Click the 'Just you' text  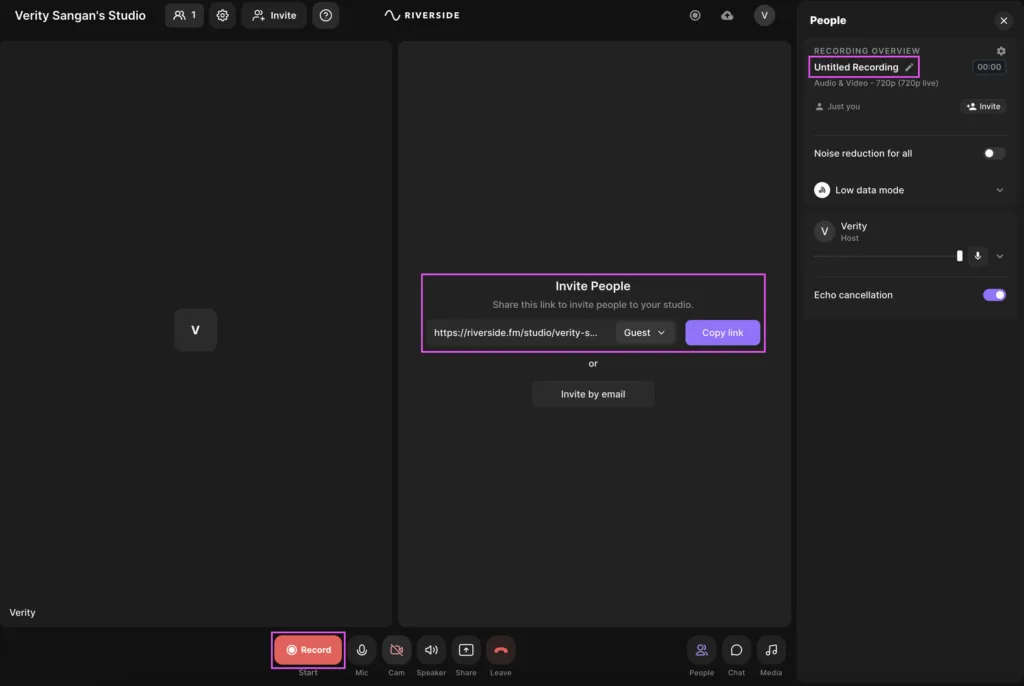tap(843, 106)
